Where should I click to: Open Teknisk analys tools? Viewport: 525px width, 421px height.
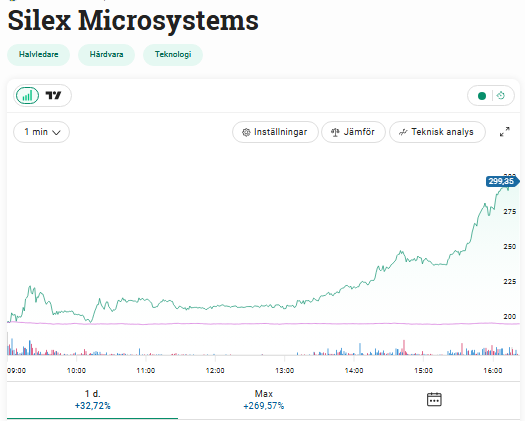tap(437, 132)
